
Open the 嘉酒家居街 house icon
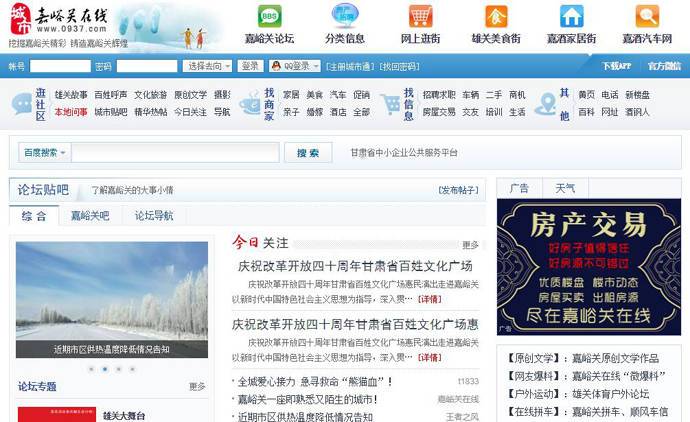pos(571,17)
